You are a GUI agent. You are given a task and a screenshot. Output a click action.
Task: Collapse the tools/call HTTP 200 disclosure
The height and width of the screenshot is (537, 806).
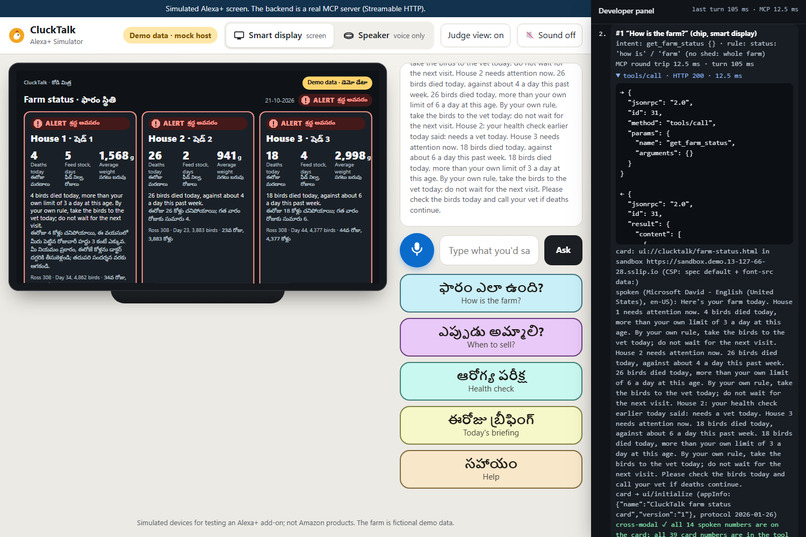[679, 76]
